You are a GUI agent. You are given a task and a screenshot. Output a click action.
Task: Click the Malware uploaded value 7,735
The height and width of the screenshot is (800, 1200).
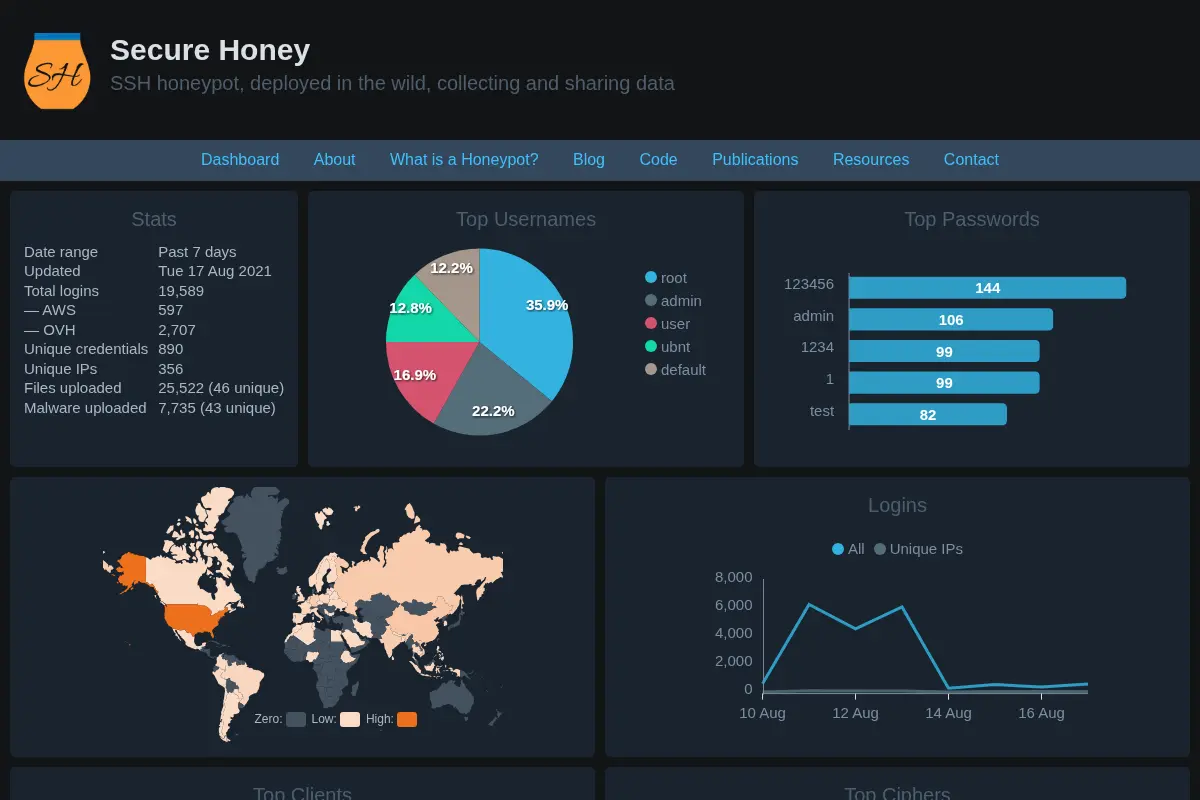click(217, 408)
